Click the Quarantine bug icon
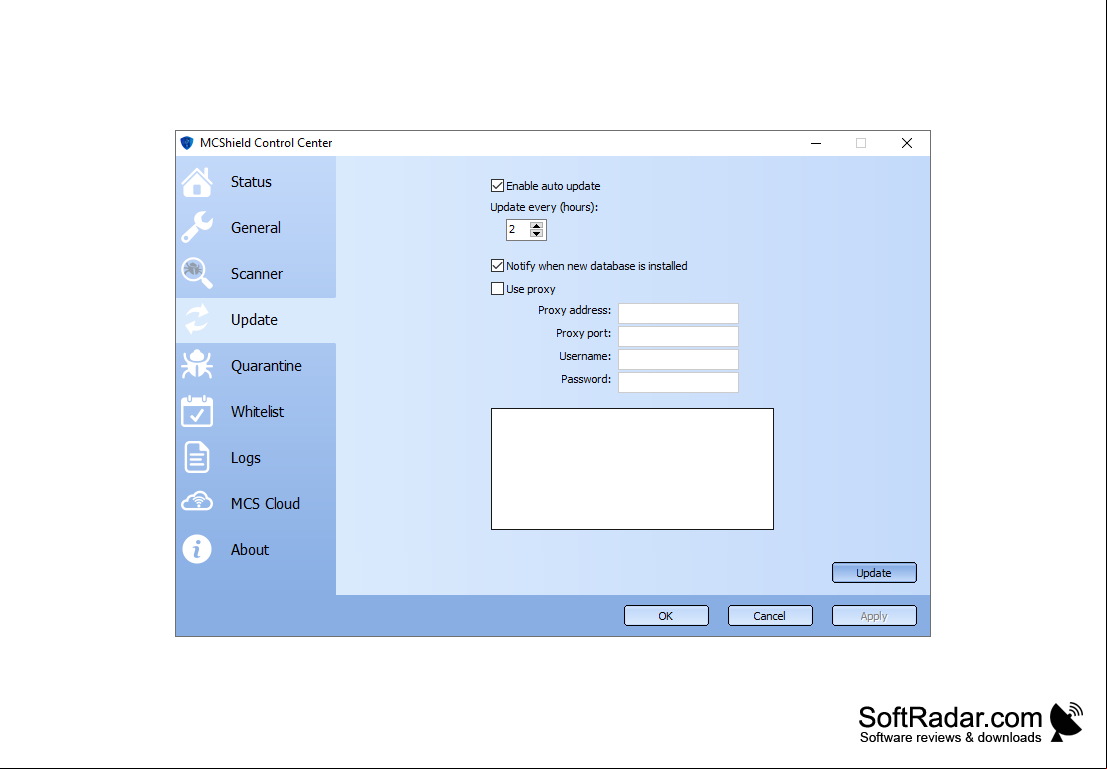The height and width of the screenshot is (769, 1107). (x=197, y=365)
